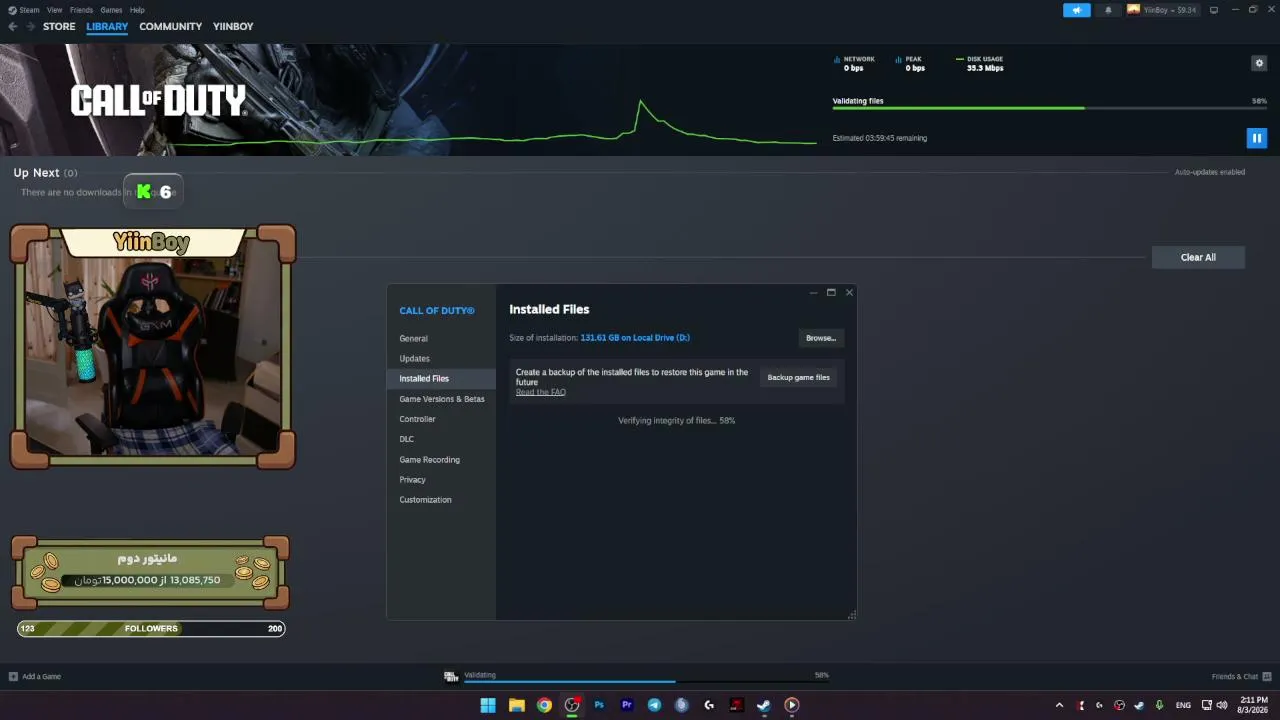1280x720 pixels.
Task: Switch to the LIBRARY tab
Action: 107,26
